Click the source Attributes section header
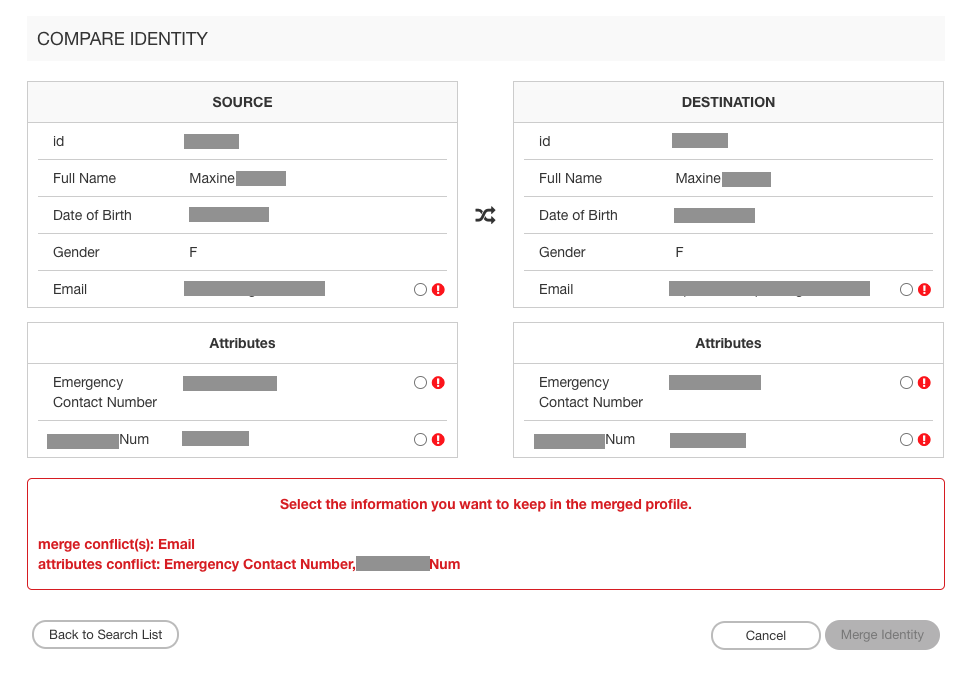Image resolution: width=966 pixels, height=677 pixels. point(242,343)
